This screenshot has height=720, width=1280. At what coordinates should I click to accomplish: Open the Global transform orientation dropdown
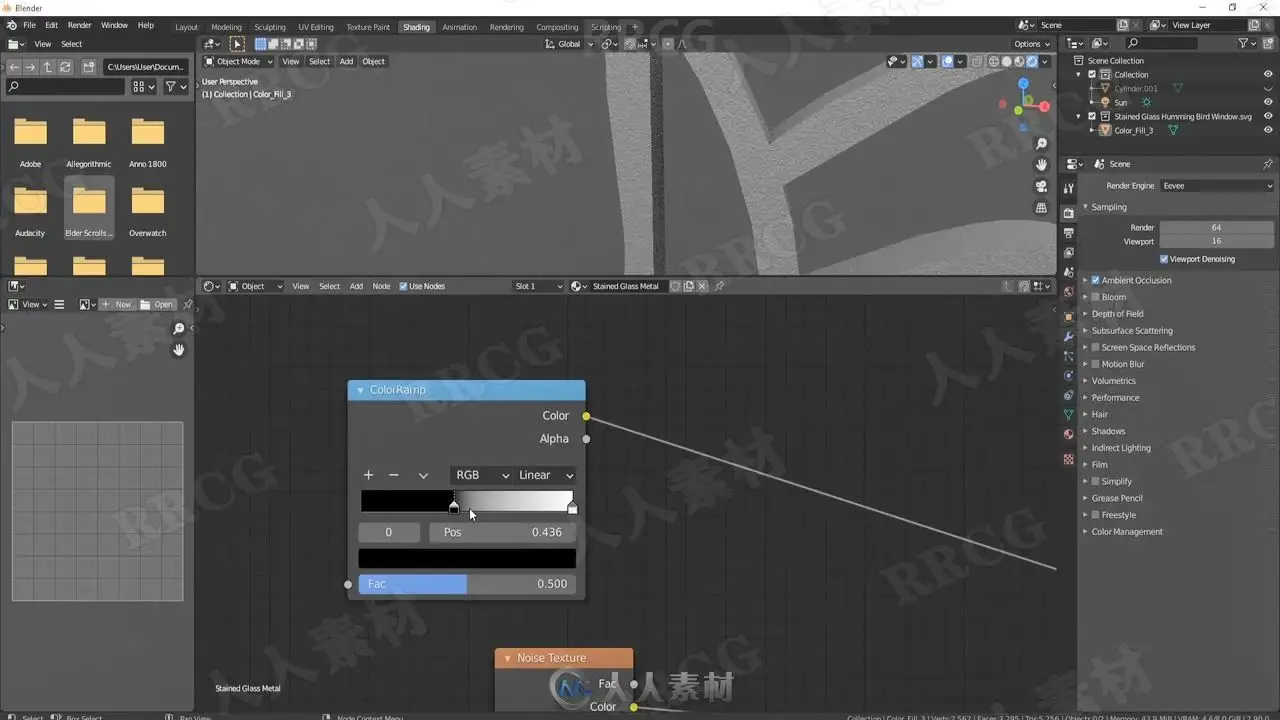(x=570, y=44)
